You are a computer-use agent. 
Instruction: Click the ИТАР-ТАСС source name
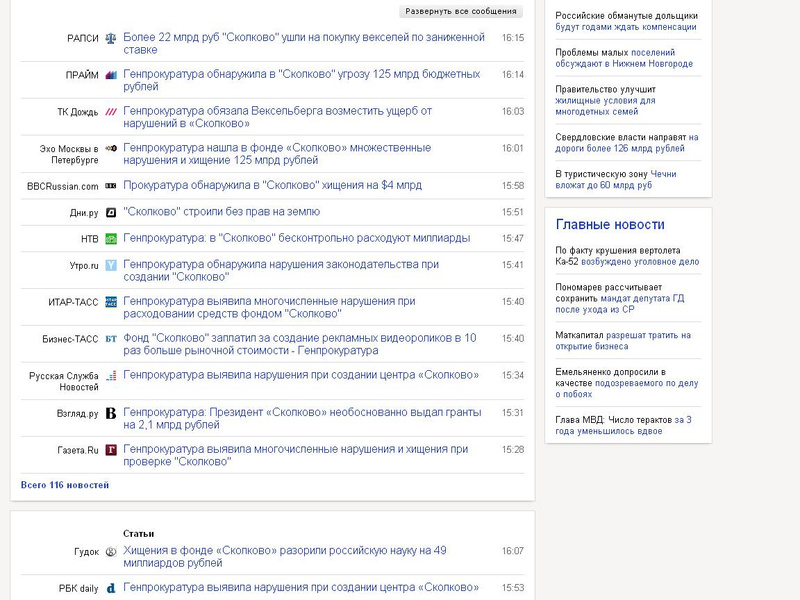73,302
